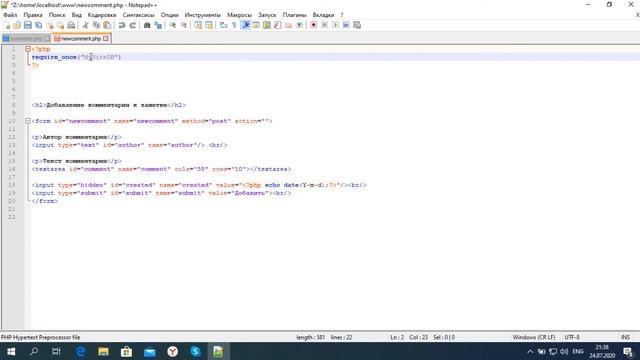Image resolution: width=640 pixels, height=360 pixels.
Task: Toggle Show all characters pilcrow icon
Action: click(234, 25)
